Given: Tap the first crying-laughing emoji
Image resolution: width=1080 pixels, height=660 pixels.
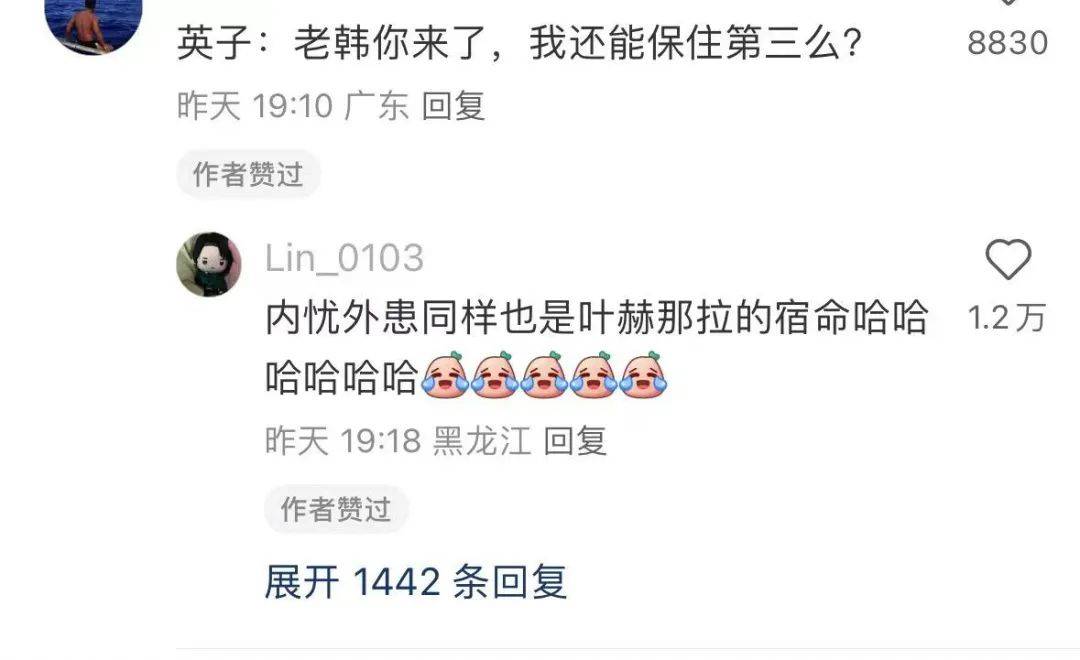Looking at the screenshot, I should [x=445, y=375].
